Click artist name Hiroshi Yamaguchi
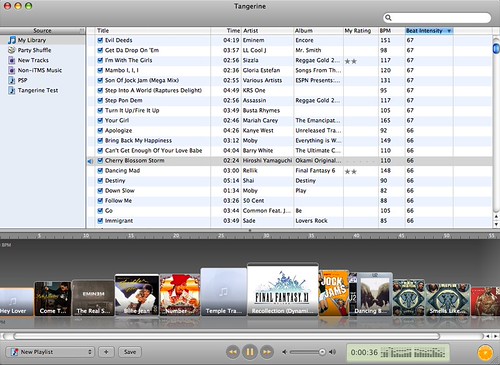The height and width of the screenshot is (365, 500). point(267,161)
